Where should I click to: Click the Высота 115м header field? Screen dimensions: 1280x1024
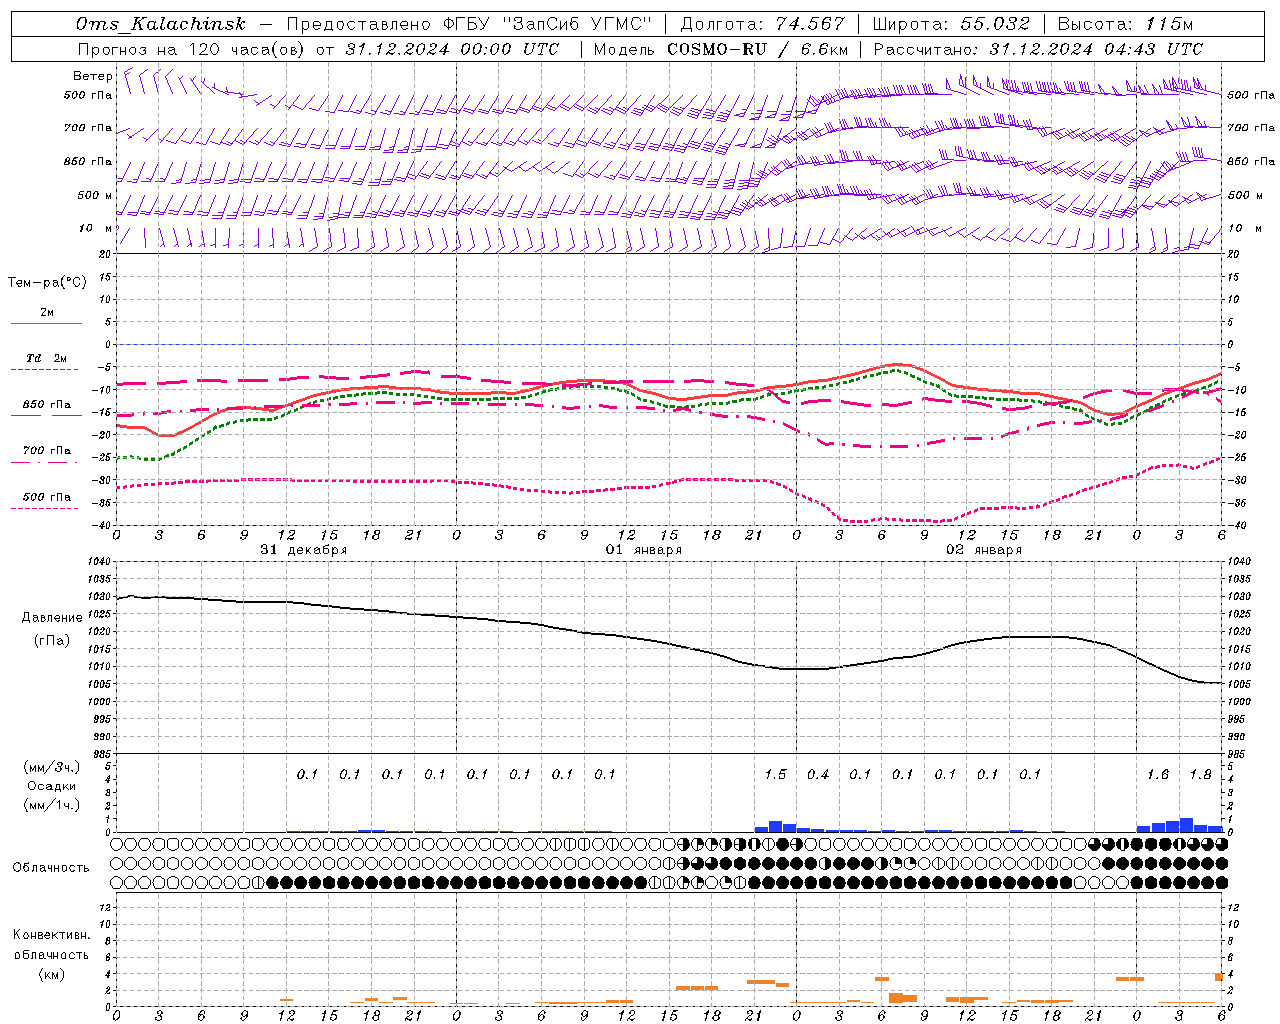1125,24
